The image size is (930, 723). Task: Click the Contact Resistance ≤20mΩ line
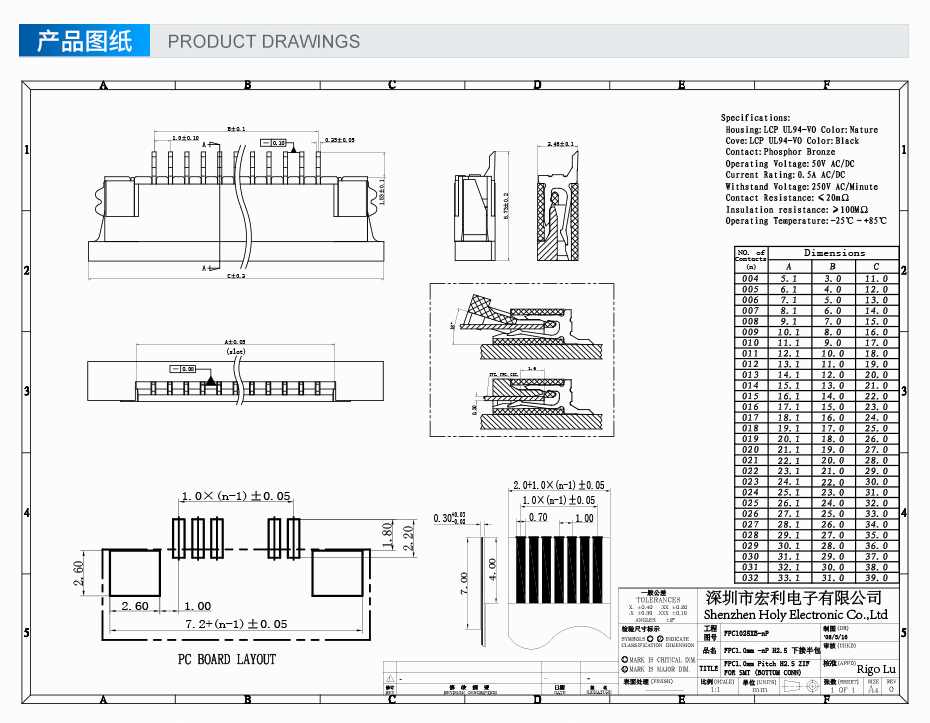(786, 198)
